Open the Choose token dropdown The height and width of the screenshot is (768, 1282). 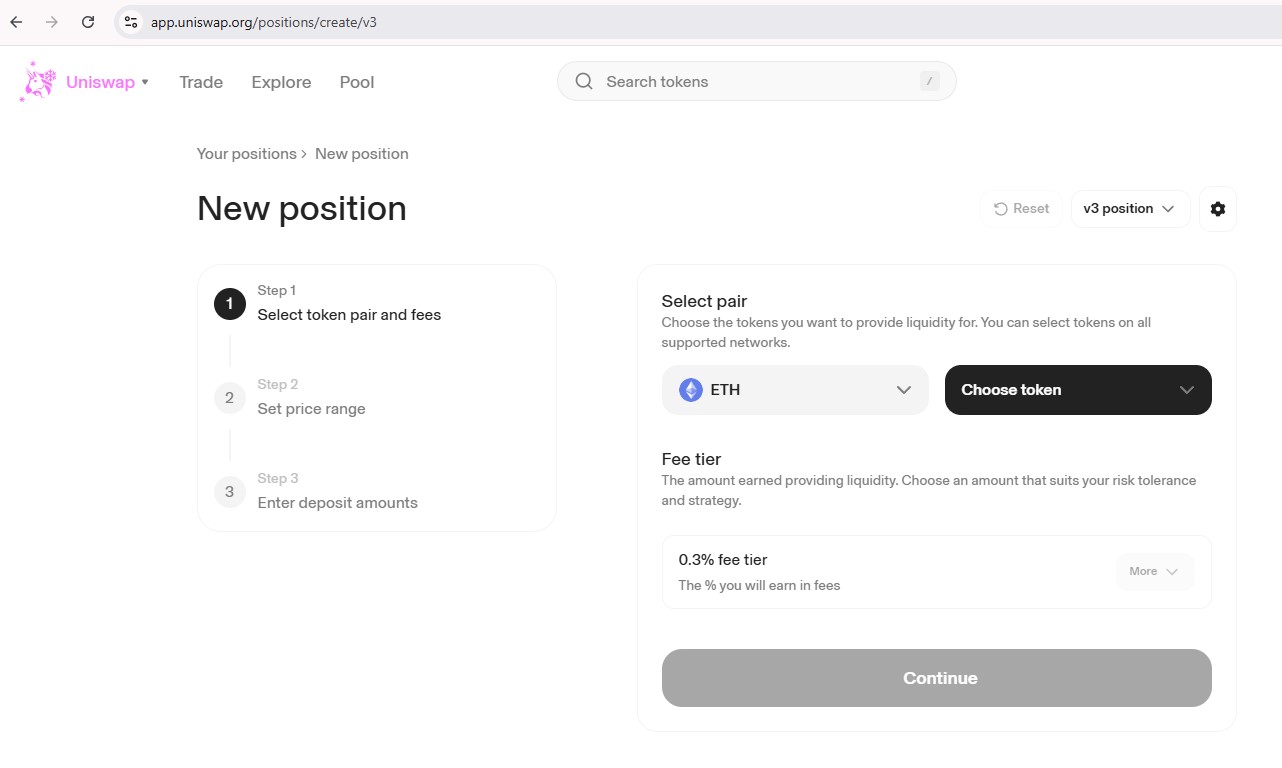click(1077, 390)
